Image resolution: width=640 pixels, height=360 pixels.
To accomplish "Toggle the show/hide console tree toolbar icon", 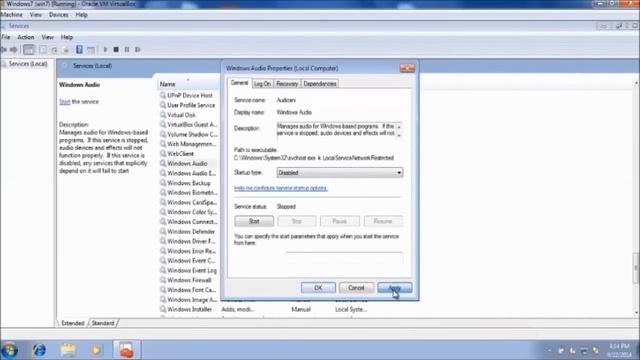I will click(x=29, y=50).
